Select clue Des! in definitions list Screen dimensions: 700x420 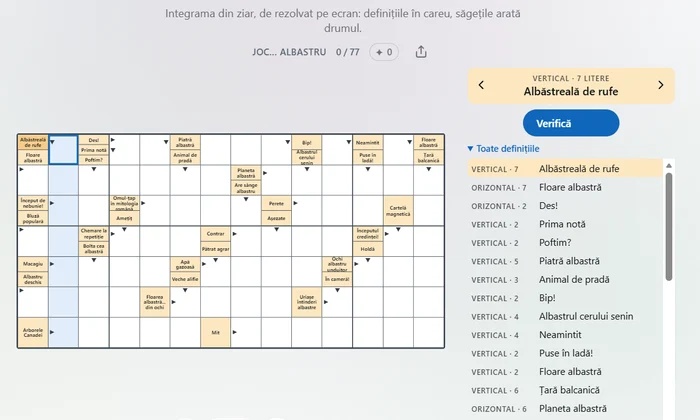(565, 206)
